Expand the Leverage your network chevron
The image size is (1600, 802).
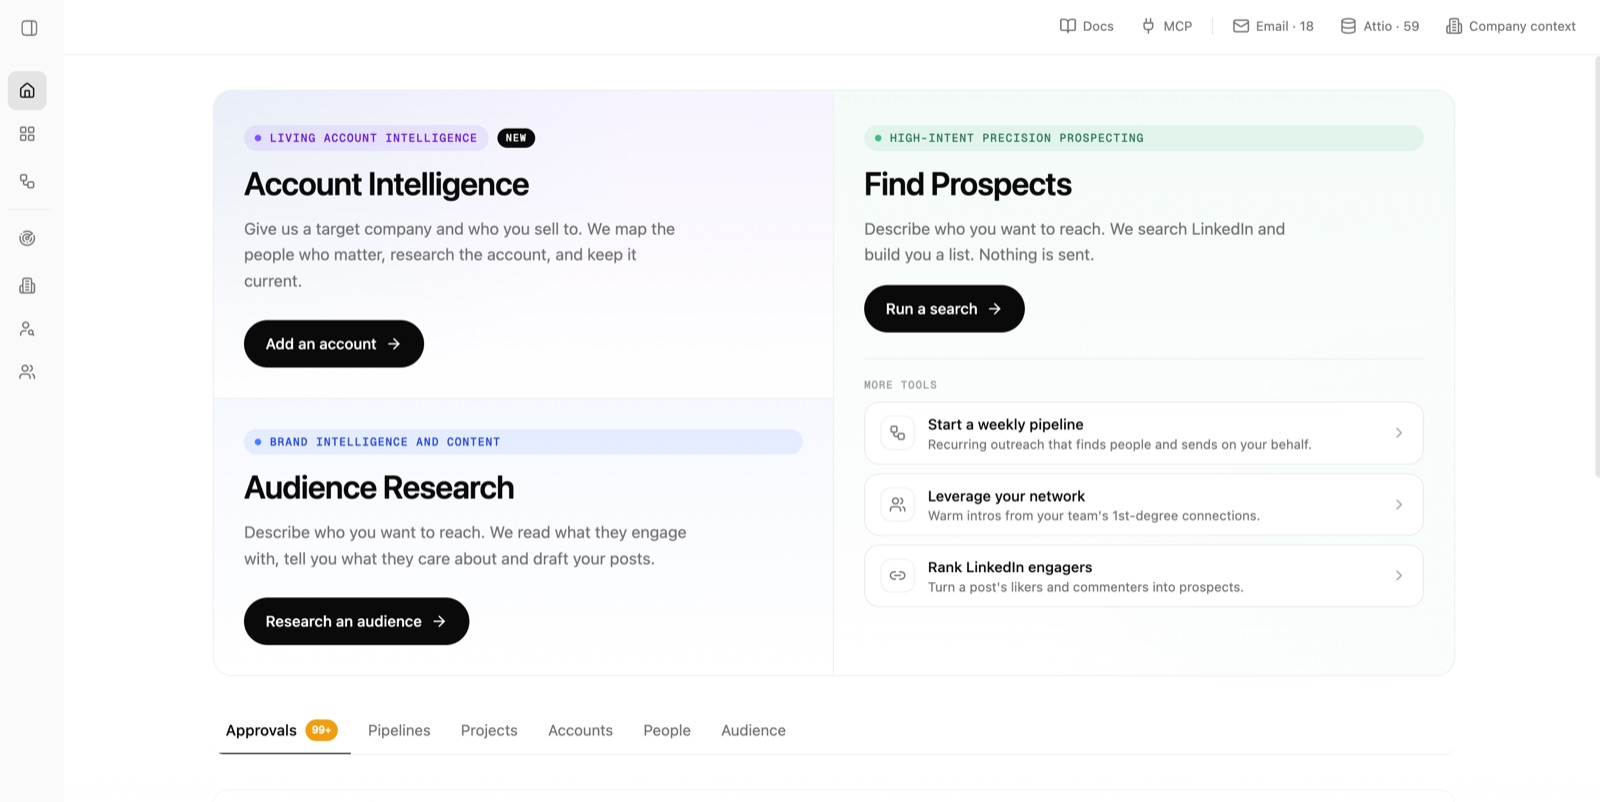(x=1398, y=505)
